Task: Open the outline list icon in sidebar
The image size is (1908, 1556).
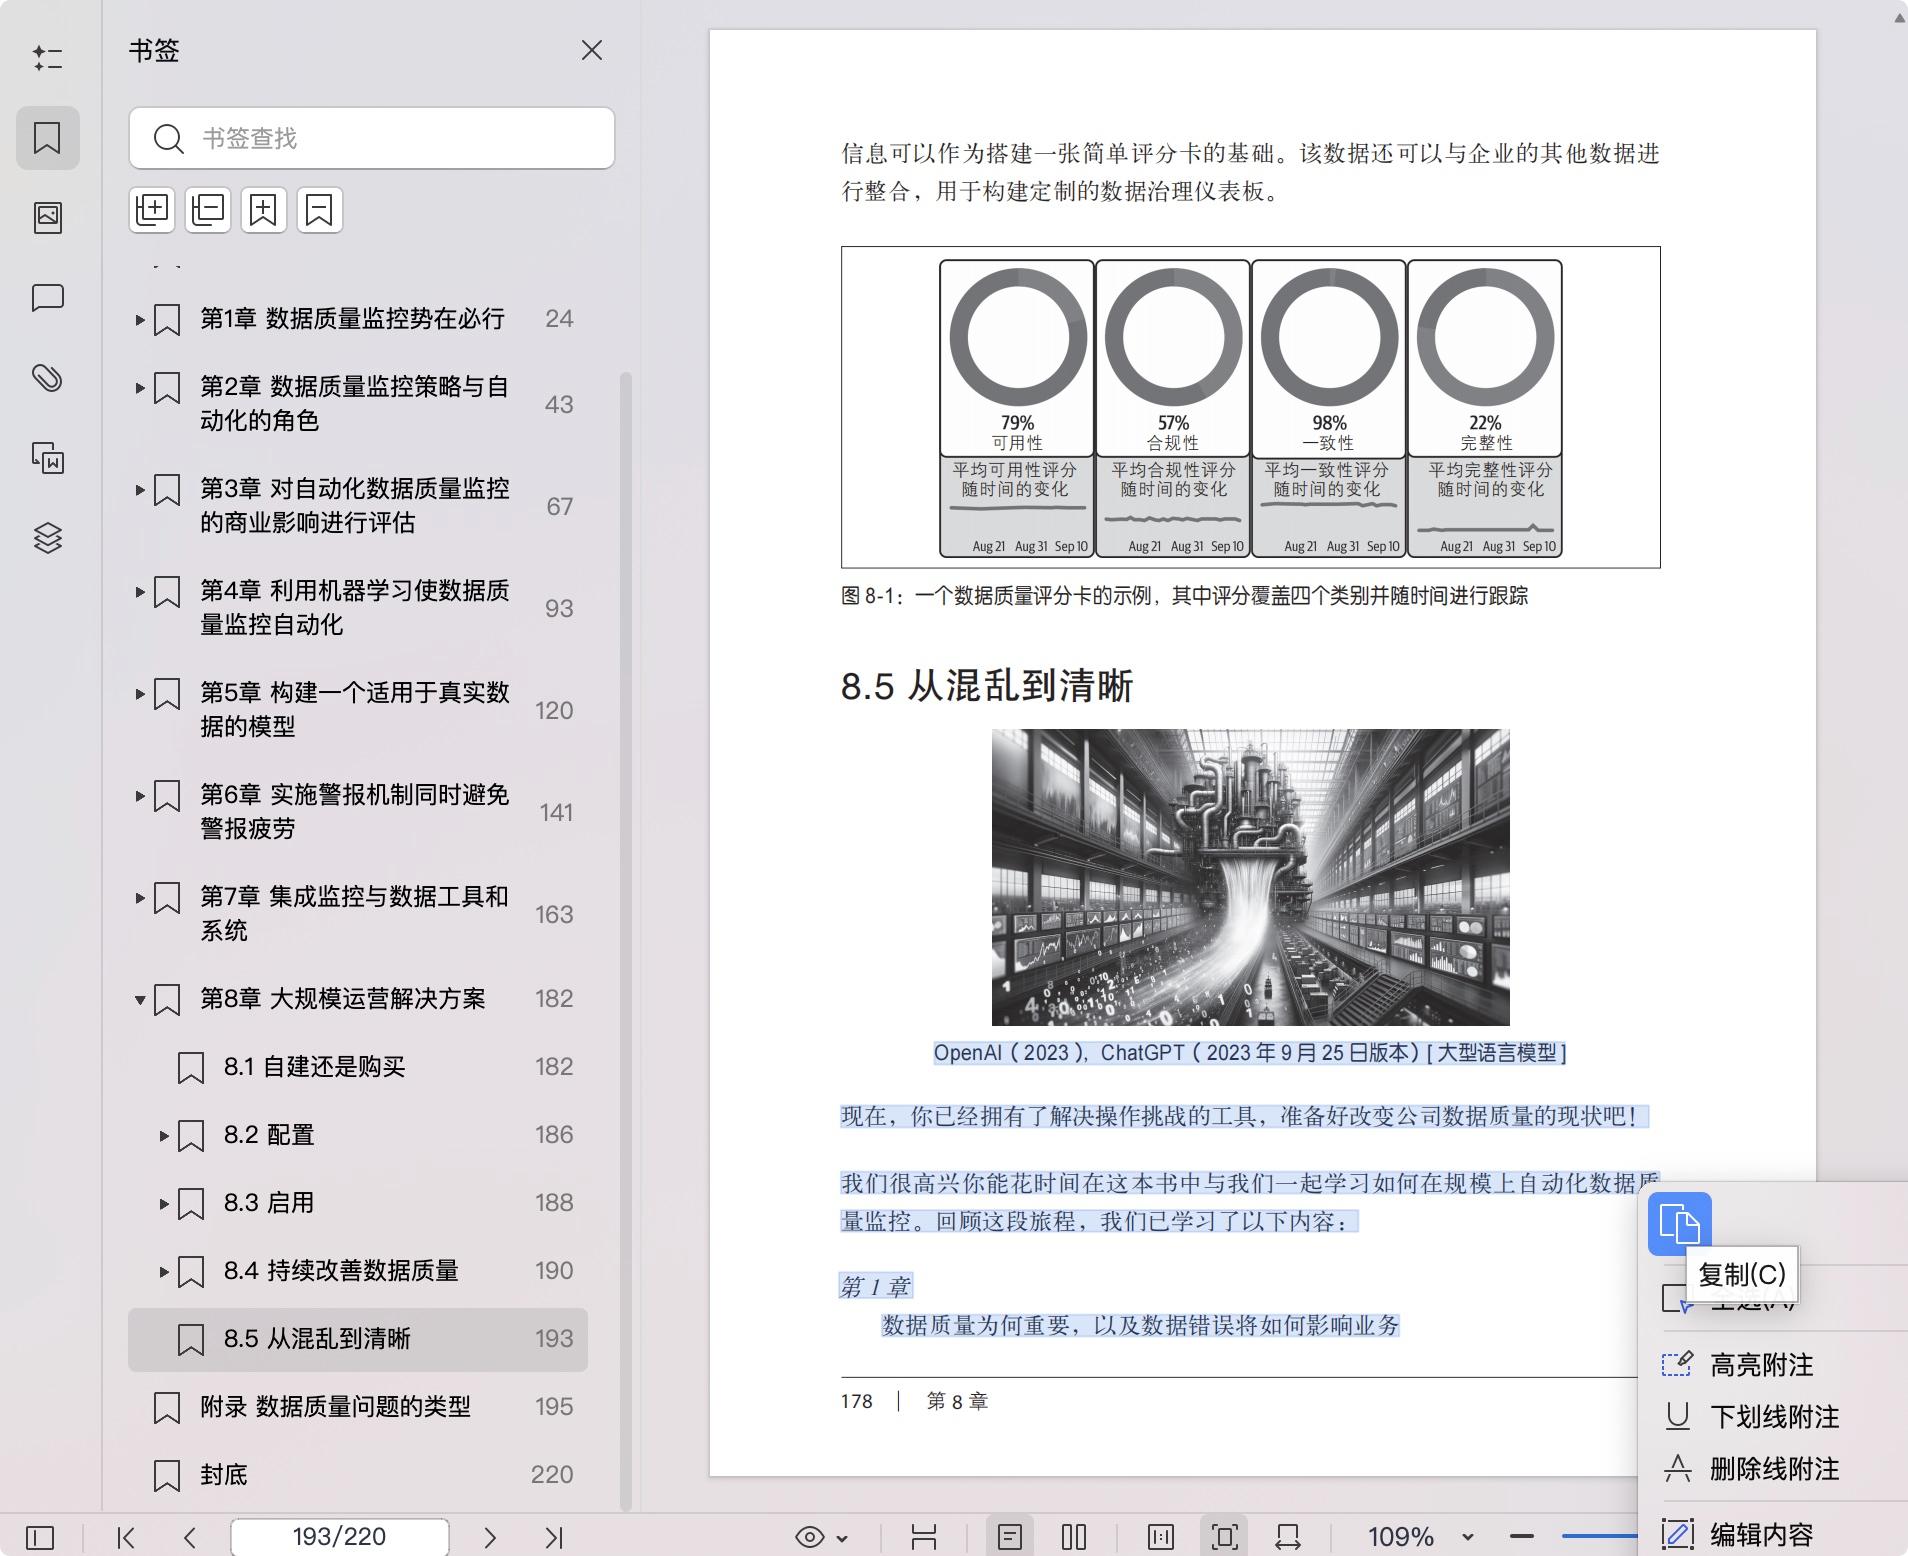Action: pyautogui.click(x=47, y=58)
